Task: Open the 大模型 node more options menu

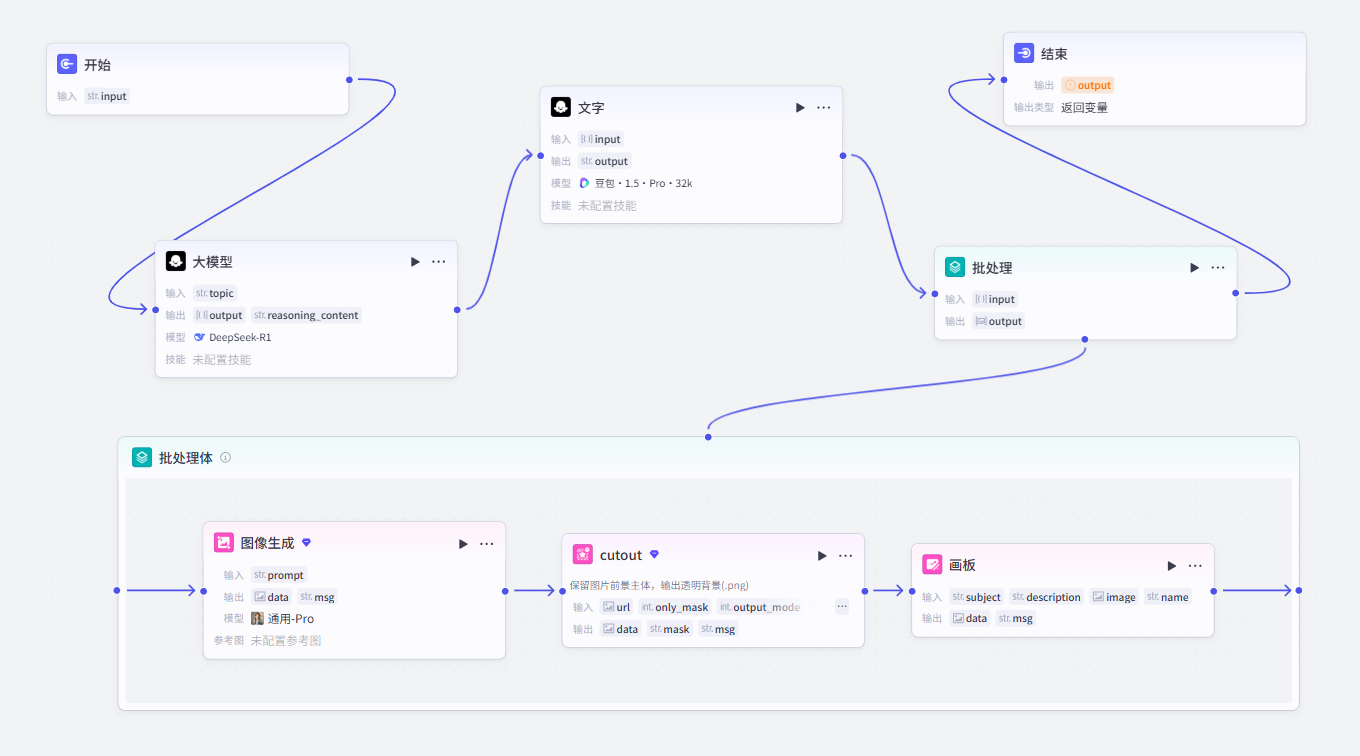Action: pyautogui.click(x=439, y=262)
